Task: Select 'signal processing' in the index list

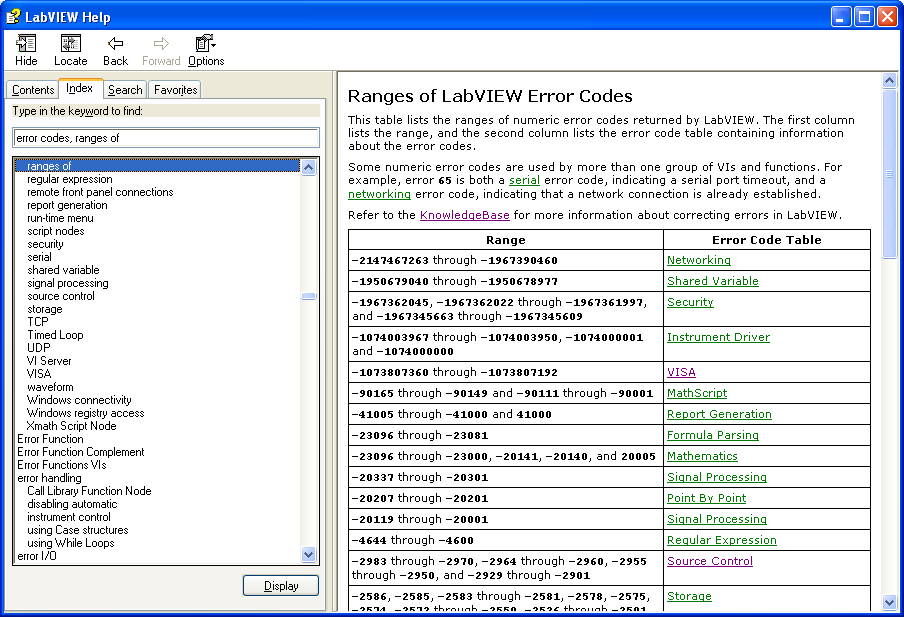Action: (68, 283)
